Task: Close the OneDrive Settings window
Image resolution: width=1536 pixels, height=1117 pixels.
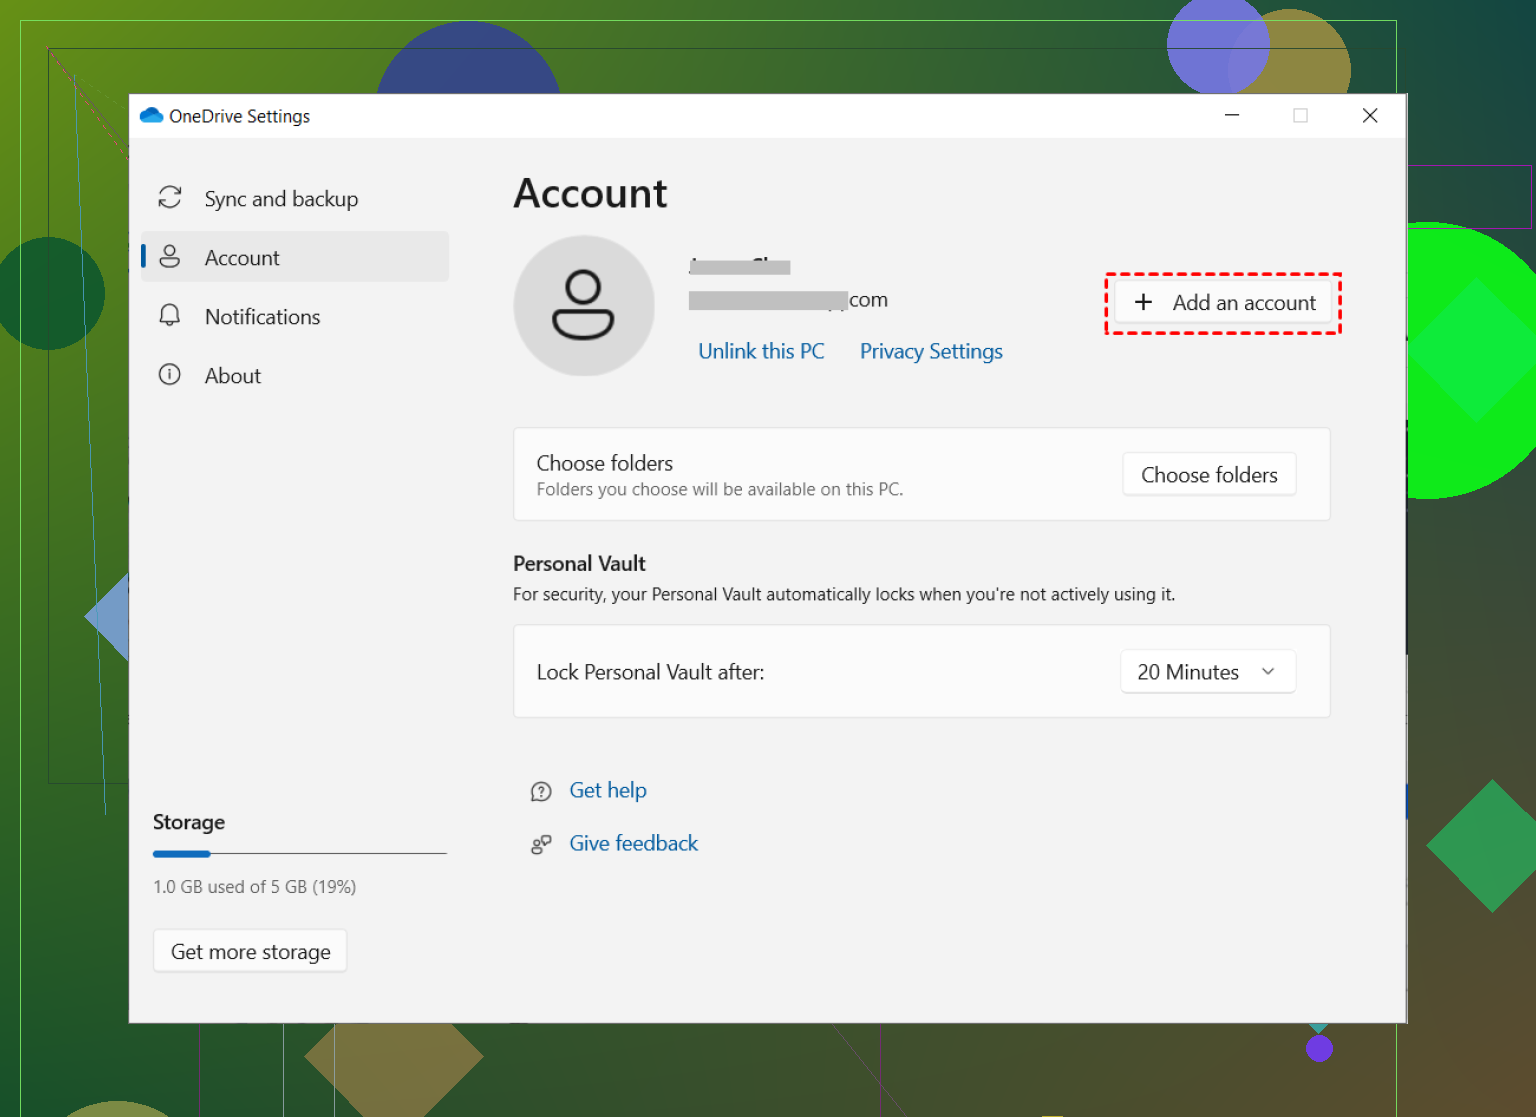Action: [1370, 116]
